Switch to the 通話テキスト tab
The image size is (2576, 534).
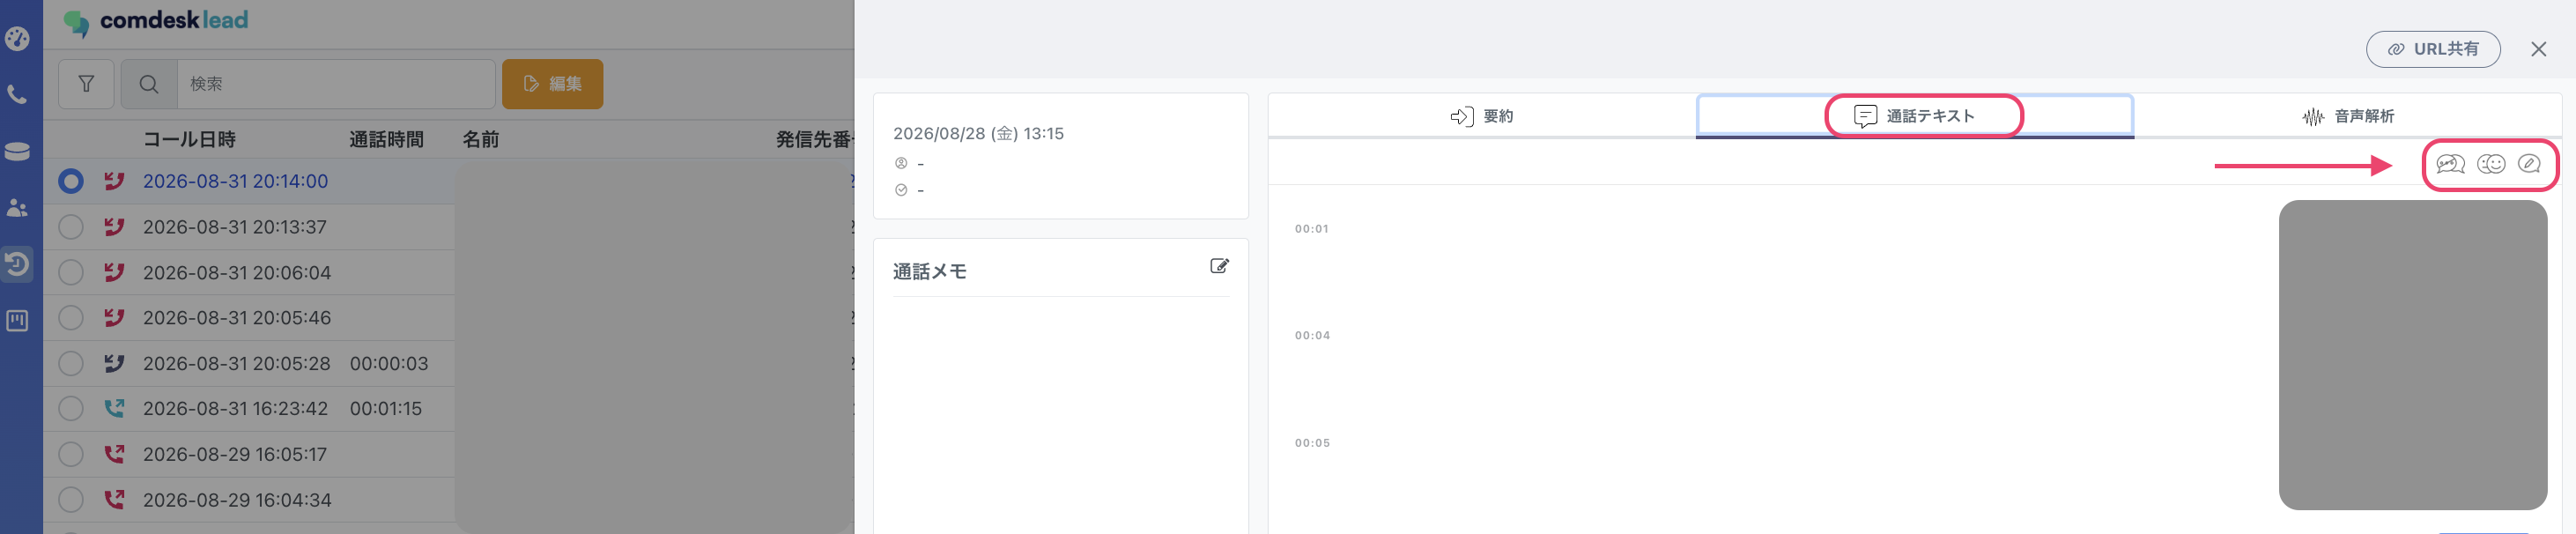pos(1914,116)
